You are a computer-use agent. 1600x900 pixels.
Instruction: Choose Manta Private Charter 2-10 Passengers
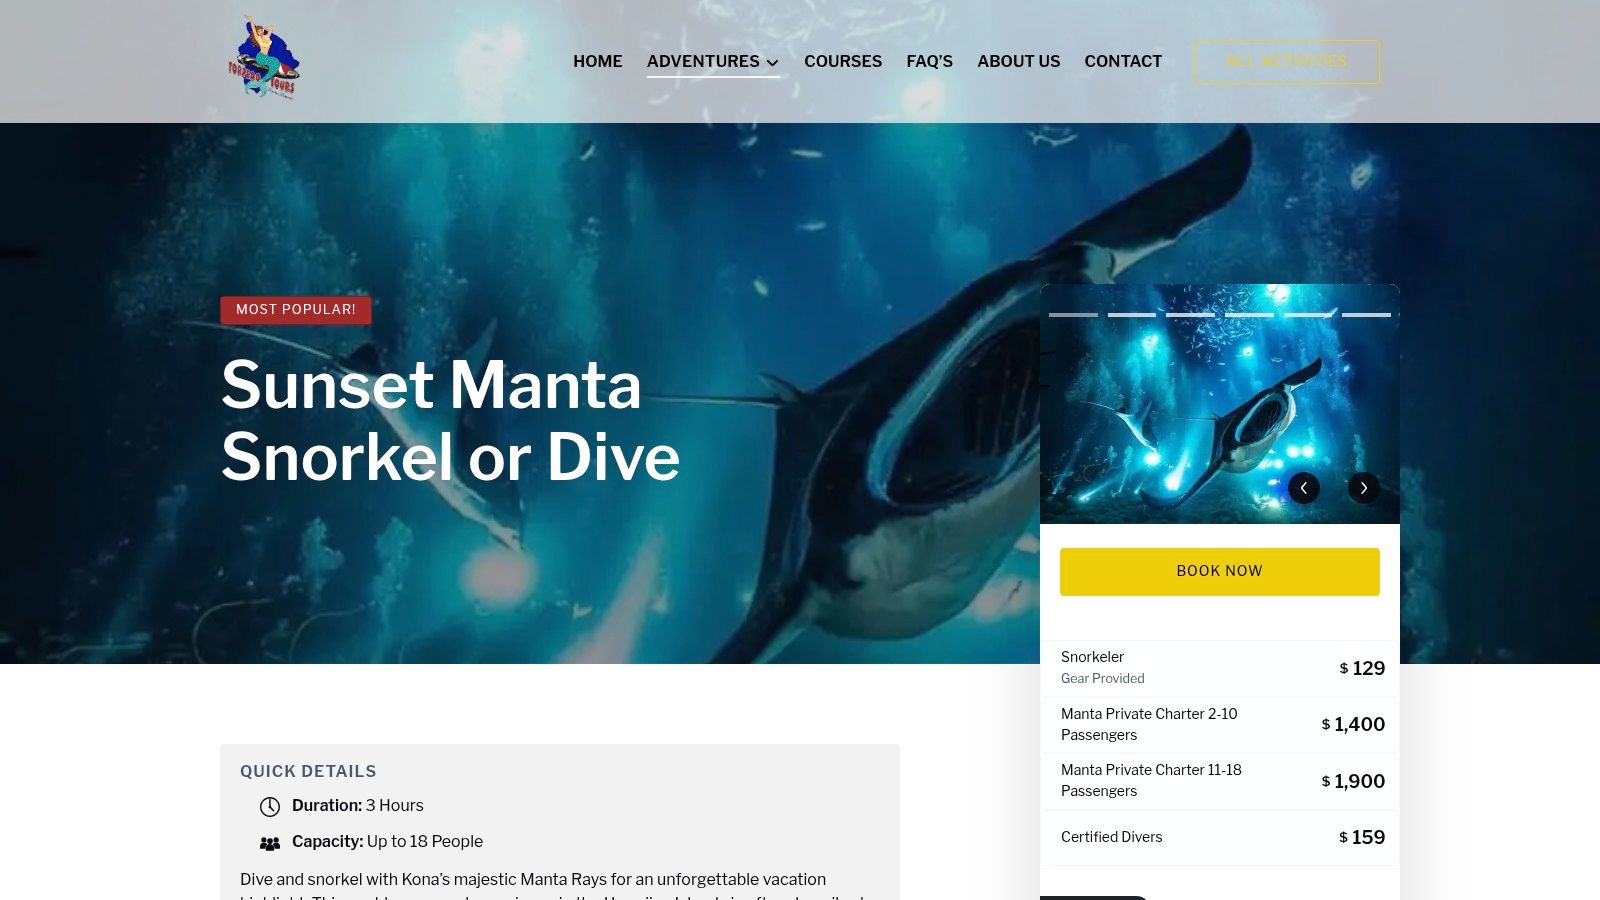(1220, 724)
